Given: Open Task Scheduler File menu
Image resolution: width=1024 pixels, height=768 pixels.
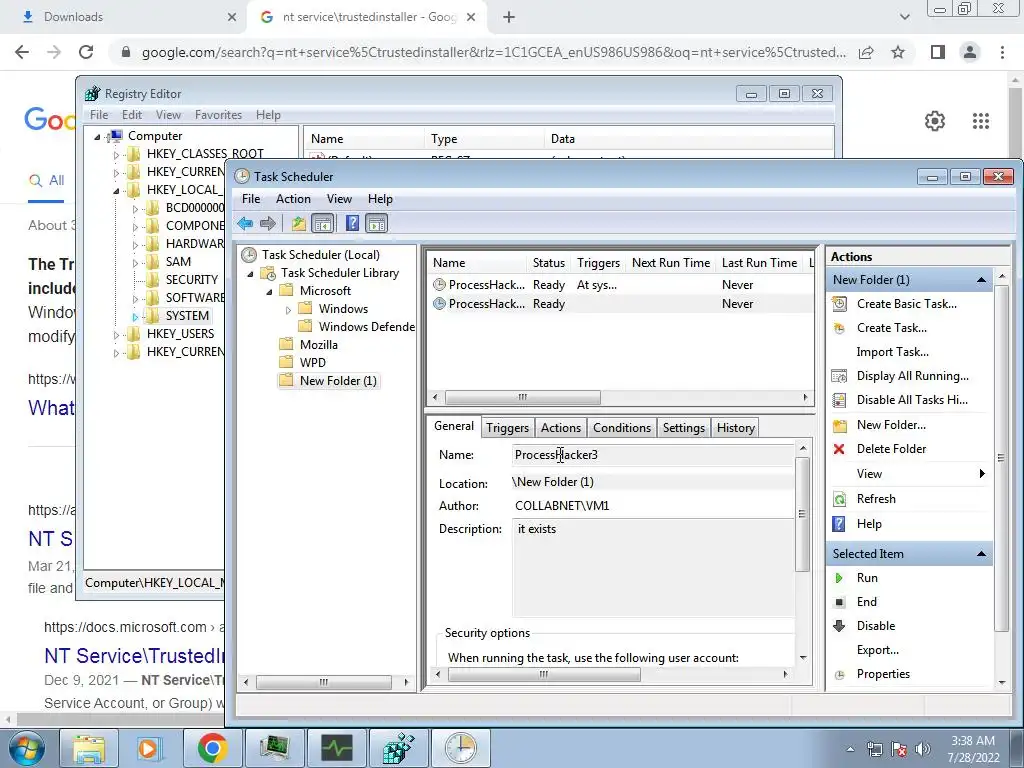Looking at the screenshot, I should coord(251,199).
